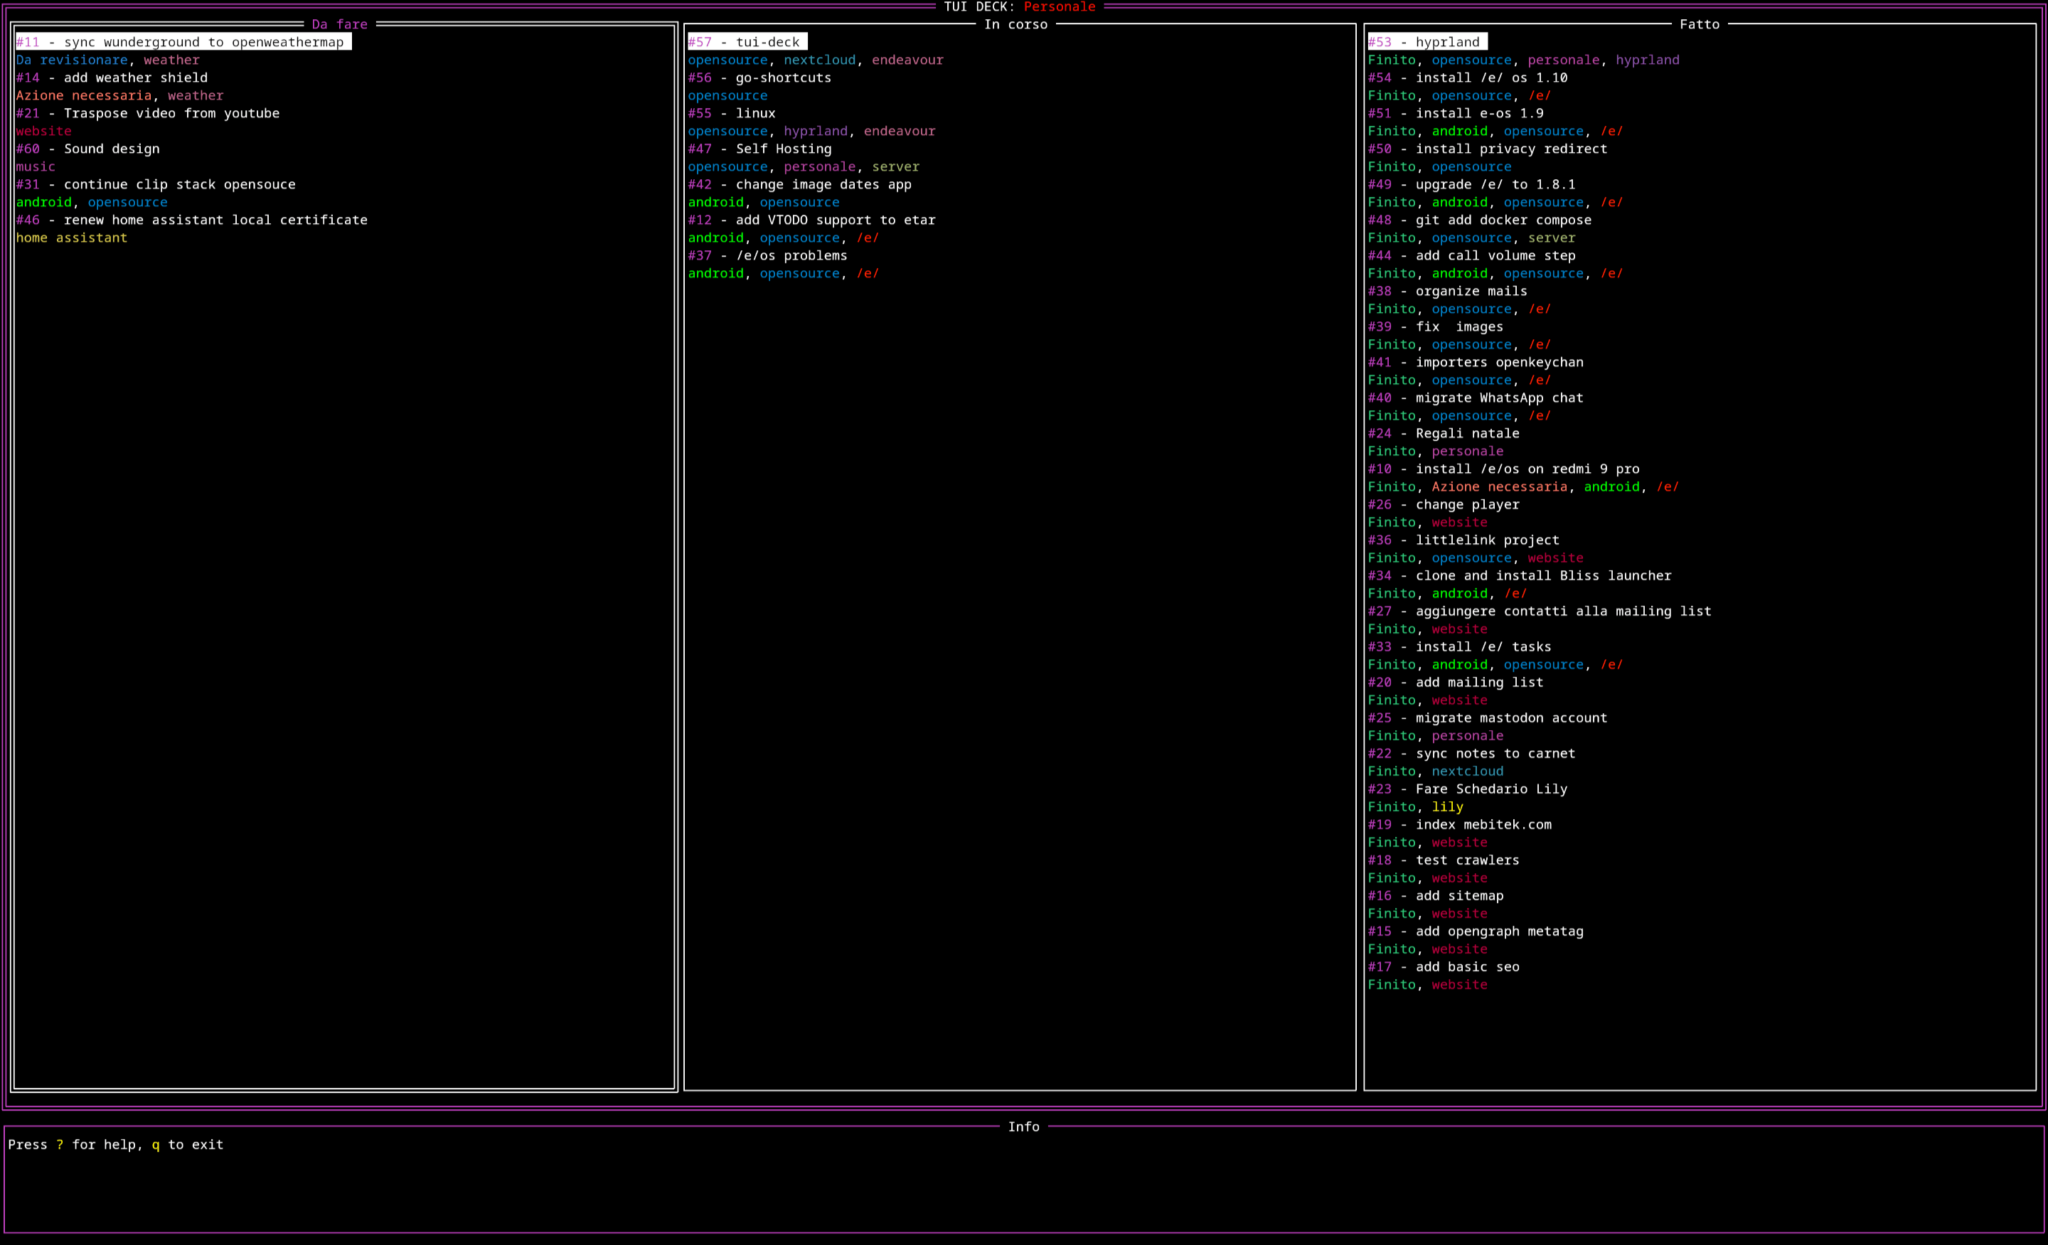Click card #27 aggiungere contatti alla mailing list
Screen dimensions: 2048x1245
(1539, 611)
